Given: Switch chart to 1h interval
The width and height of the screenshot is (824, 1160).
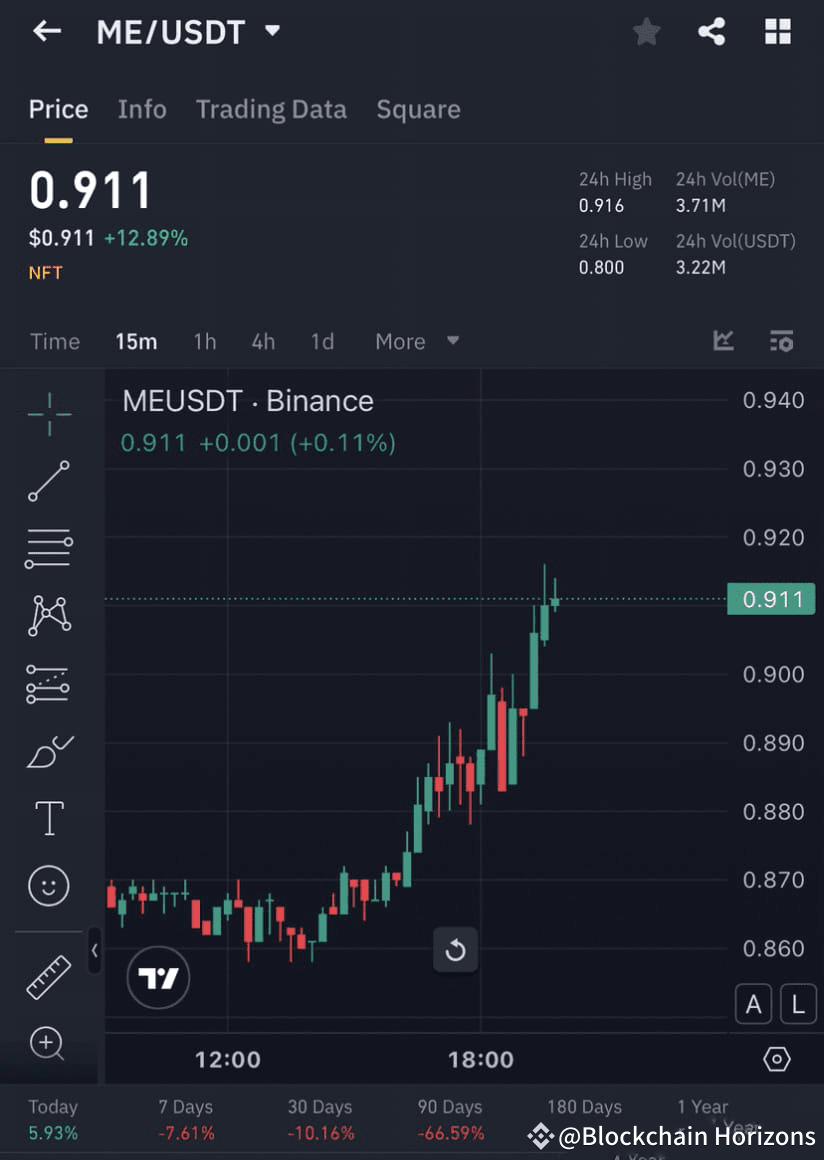Looking at the screenshot, I should tap(205, 342).
